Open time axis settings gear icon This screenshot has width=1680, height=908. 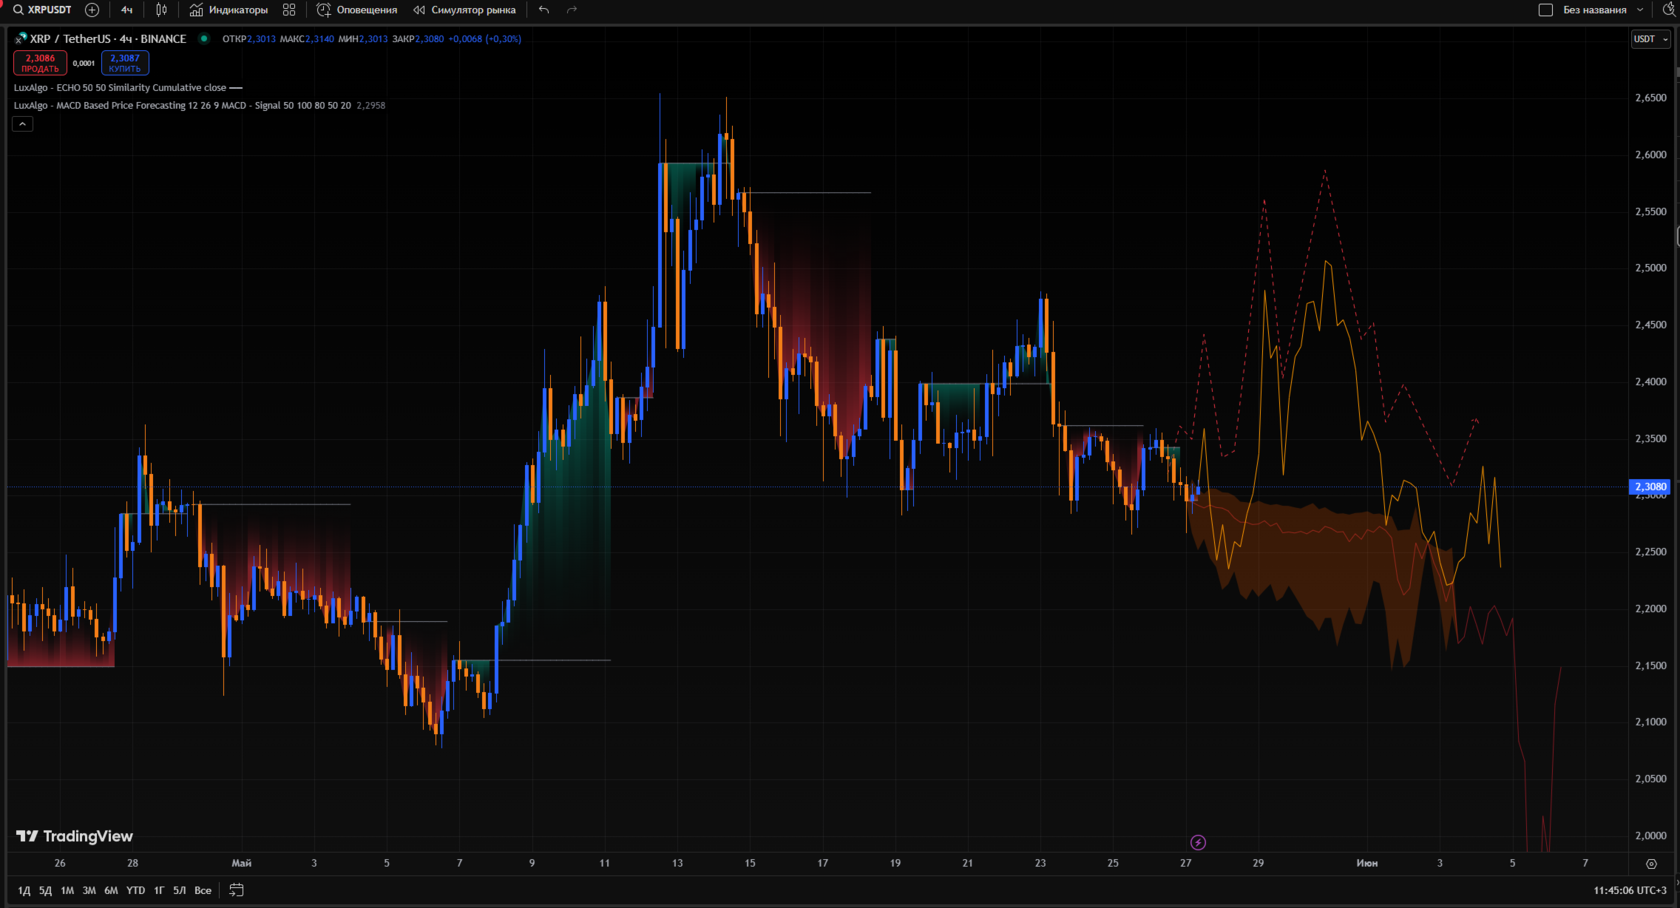pyautogui.click(x=1651, y=863)
